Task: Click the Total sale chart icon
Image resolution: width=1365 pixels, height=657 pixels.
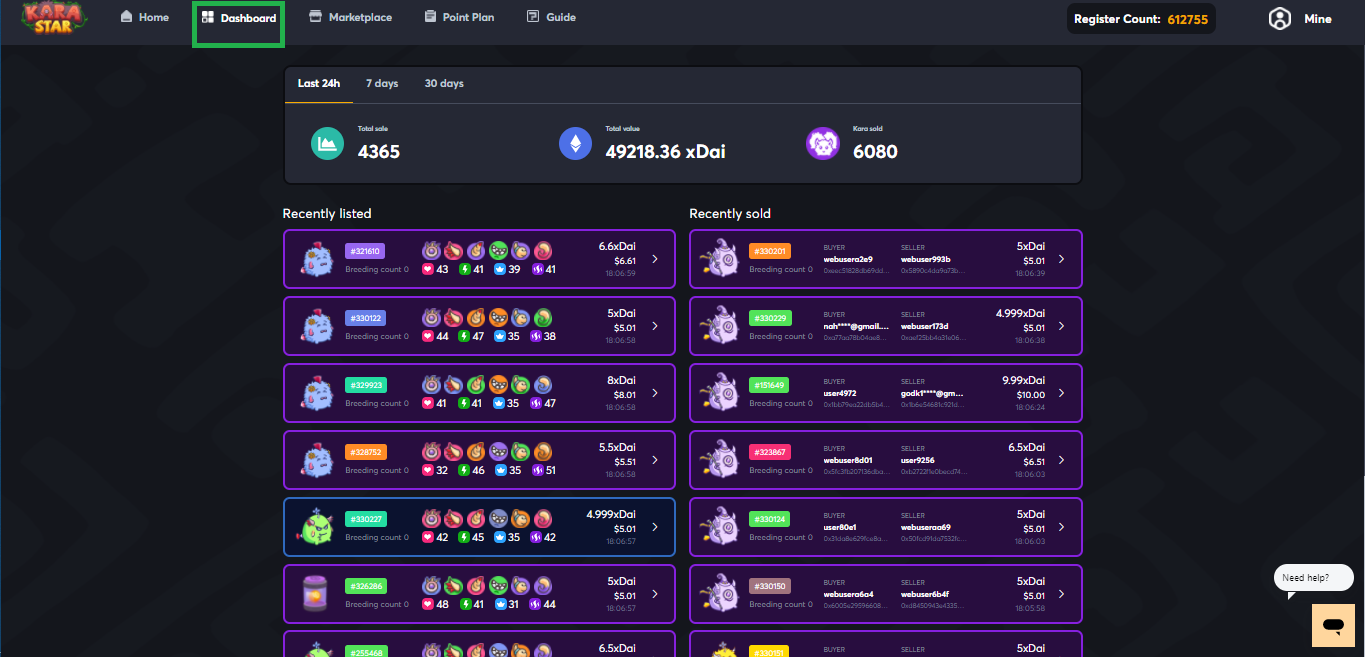Action: click(x=327, y=144)
